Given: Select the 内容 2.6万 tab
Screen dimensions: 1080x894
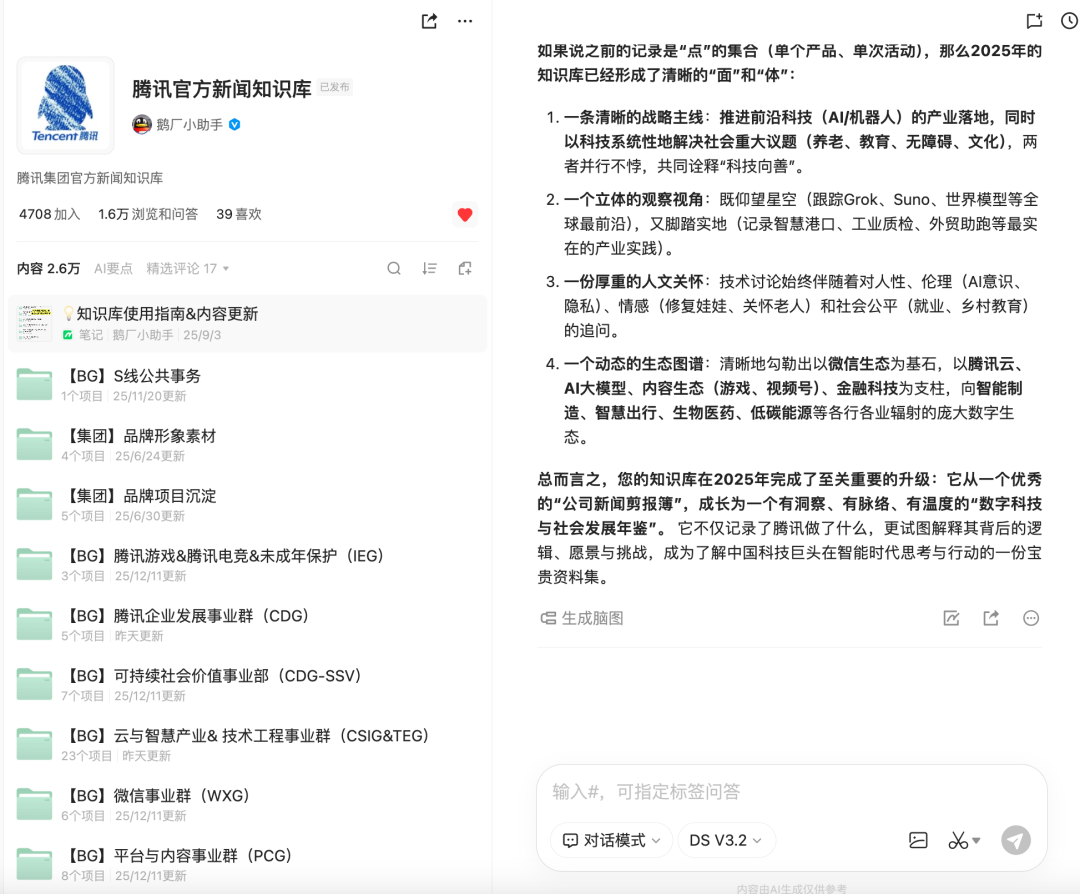Looking at the screenshot, I should pos(48,268).
